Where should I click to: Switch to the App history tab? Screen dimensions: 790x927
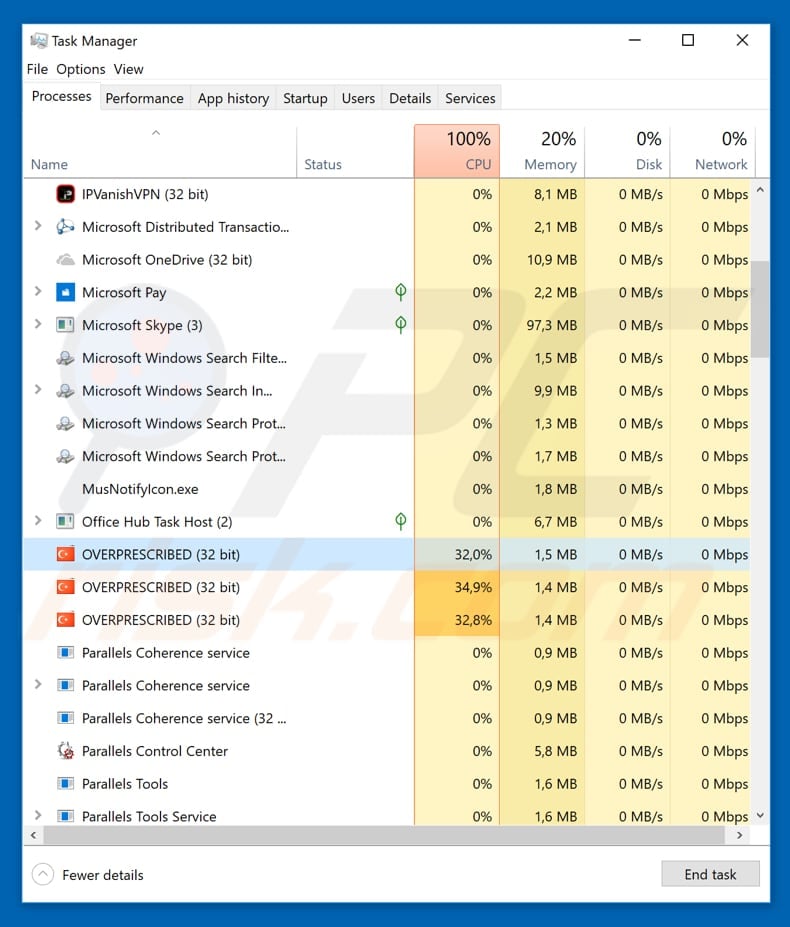tap(233, 98)
